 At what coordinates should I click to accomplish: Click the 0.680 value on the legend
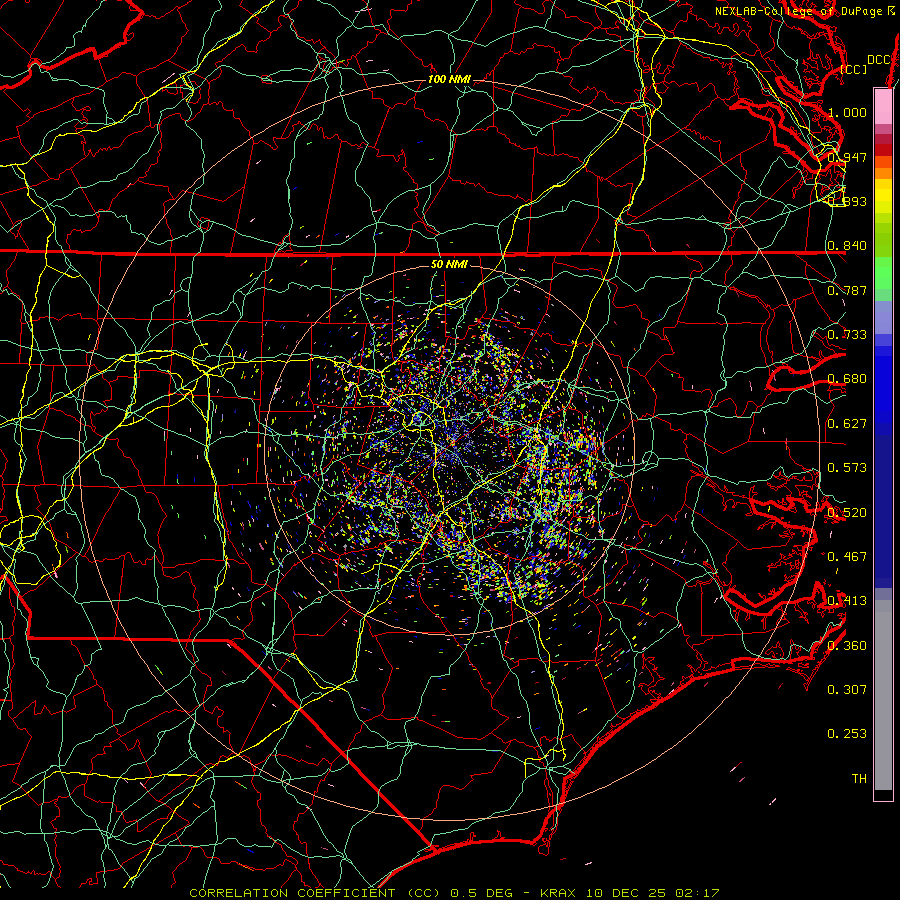[x=847, y=379]
